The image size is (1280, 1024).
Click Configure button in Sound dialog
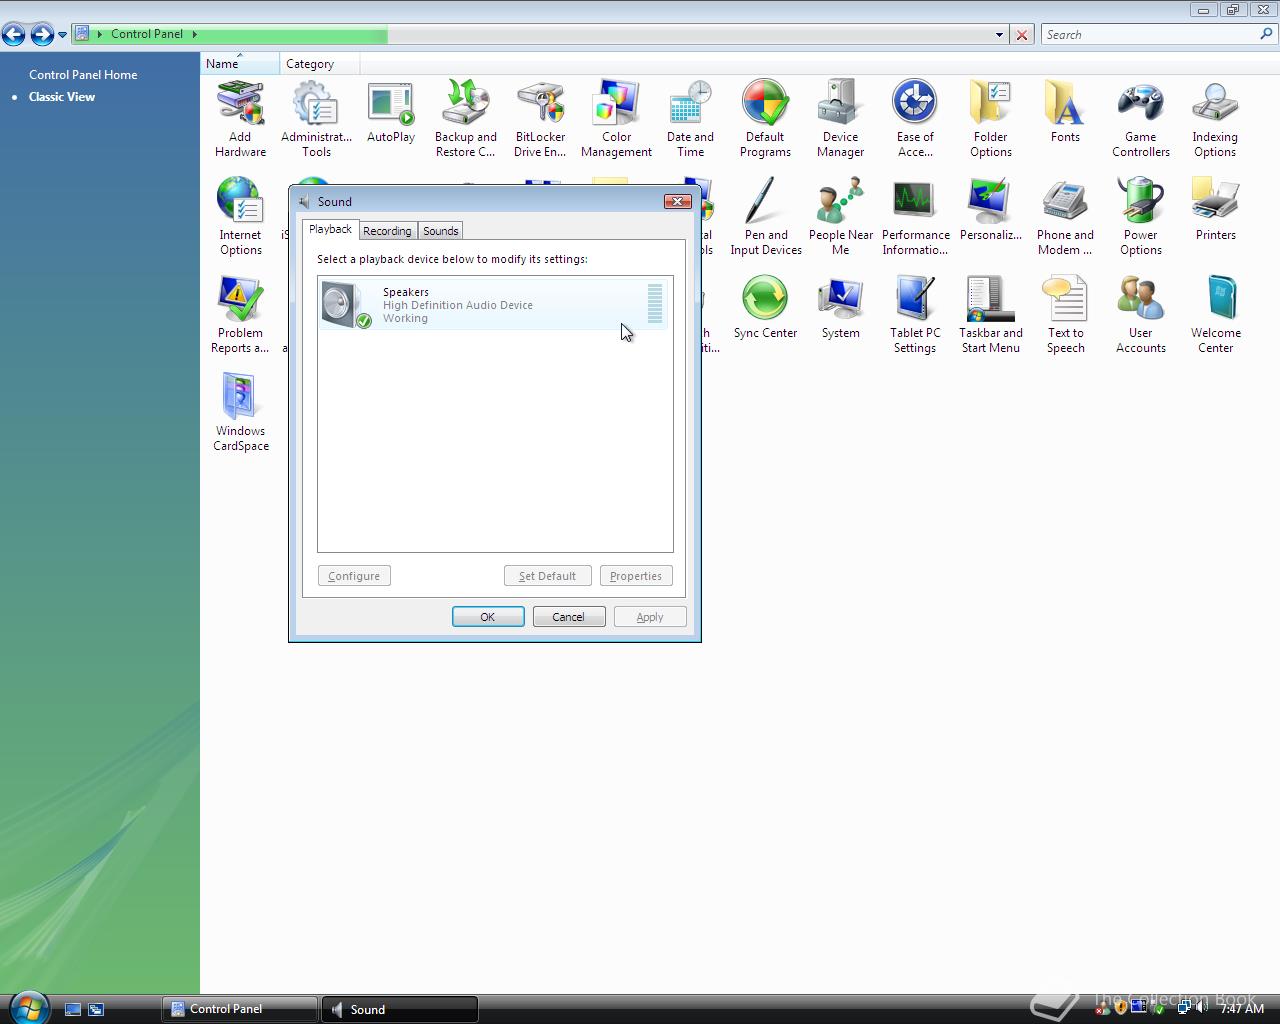coord(354,576)
